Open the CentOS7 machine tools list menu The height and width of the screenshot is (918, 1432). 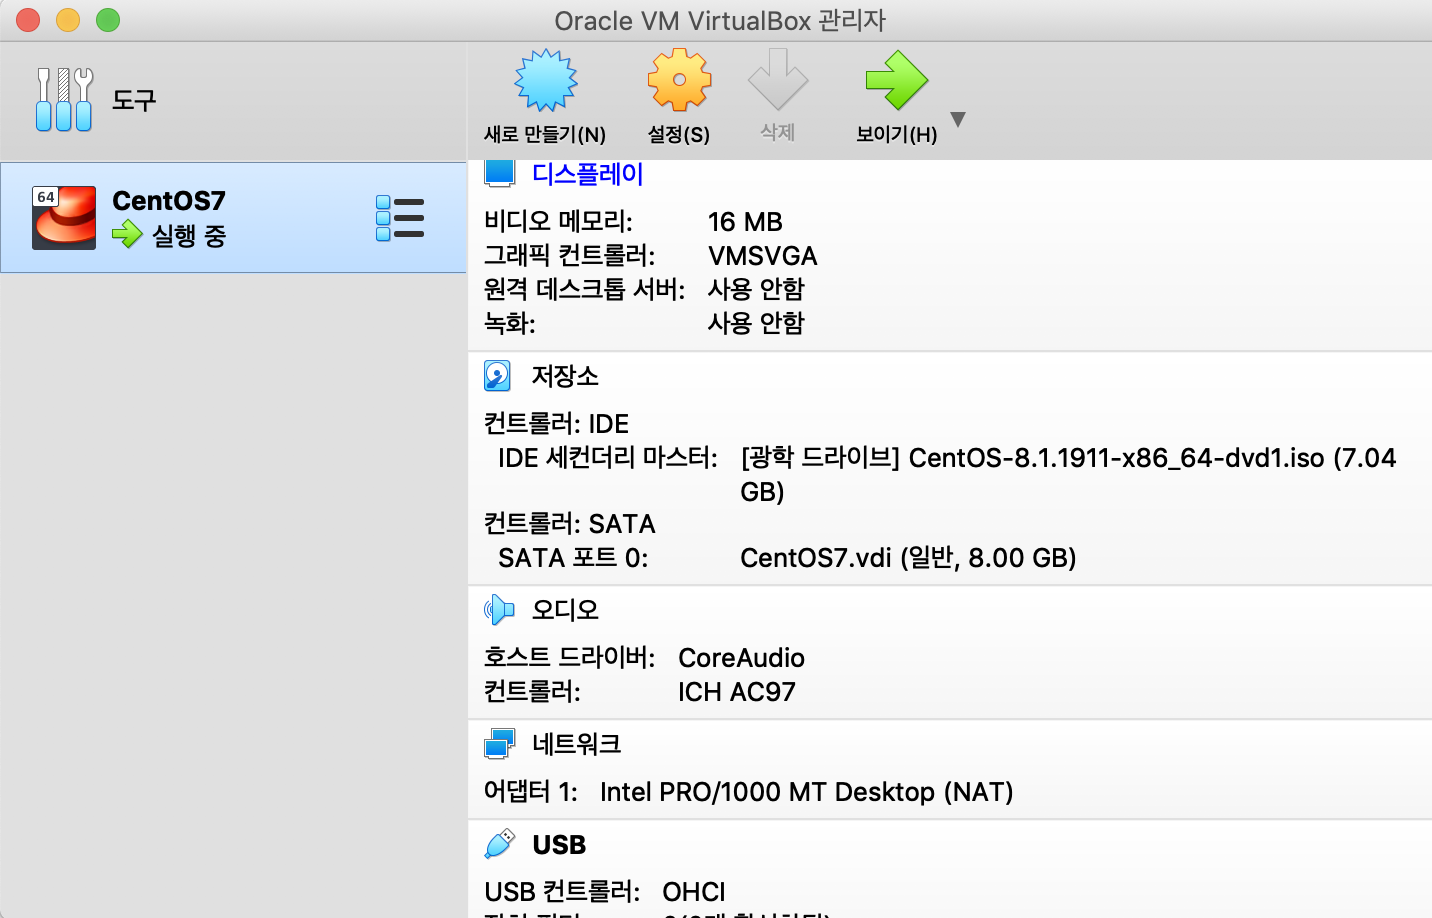(x=400, y=217)
